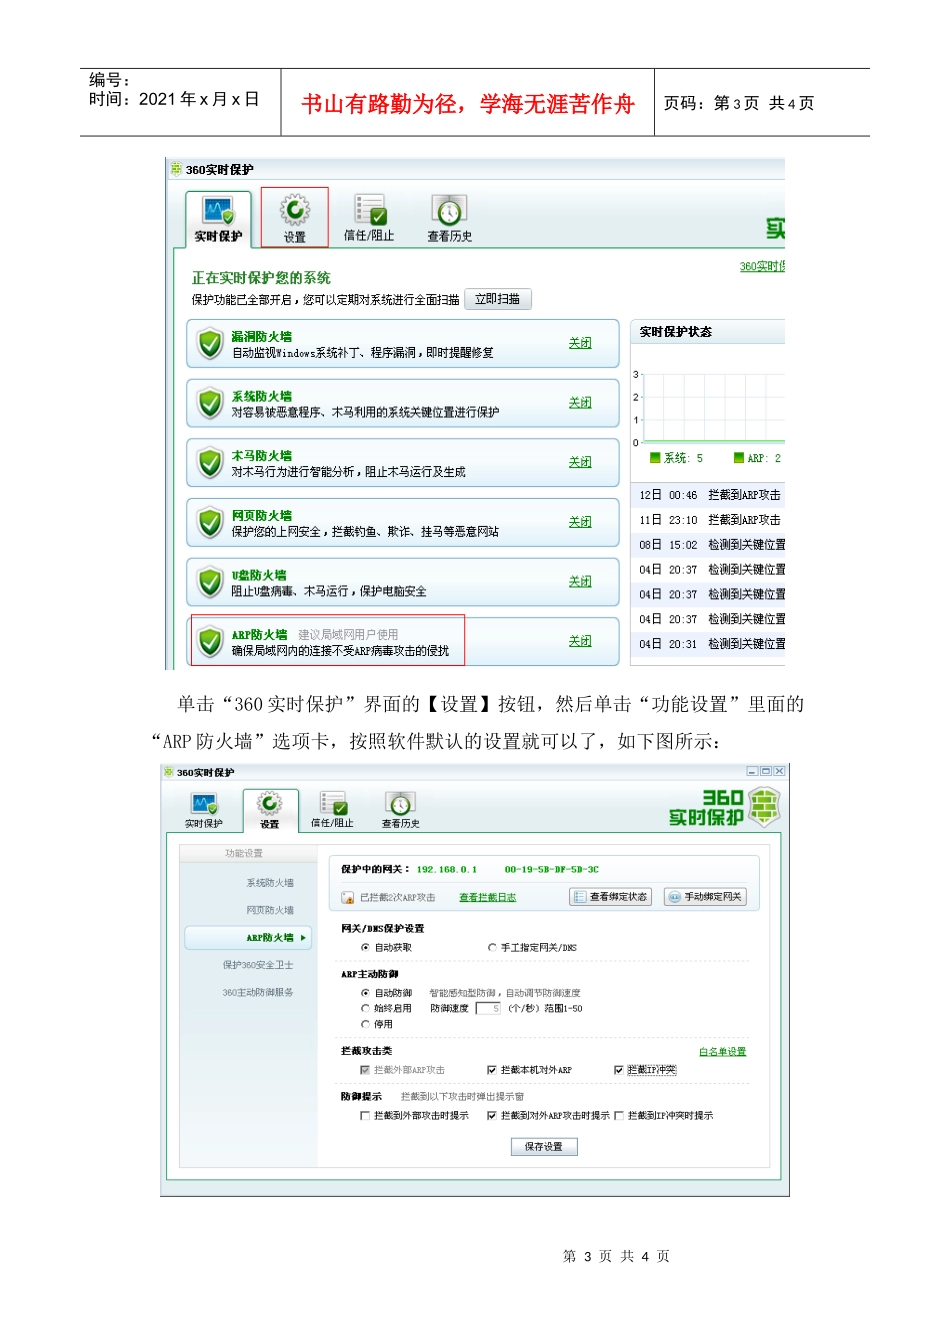Click green 系统: 5 legend square
Screen dimensions: 950x1344
coord(655,458)
